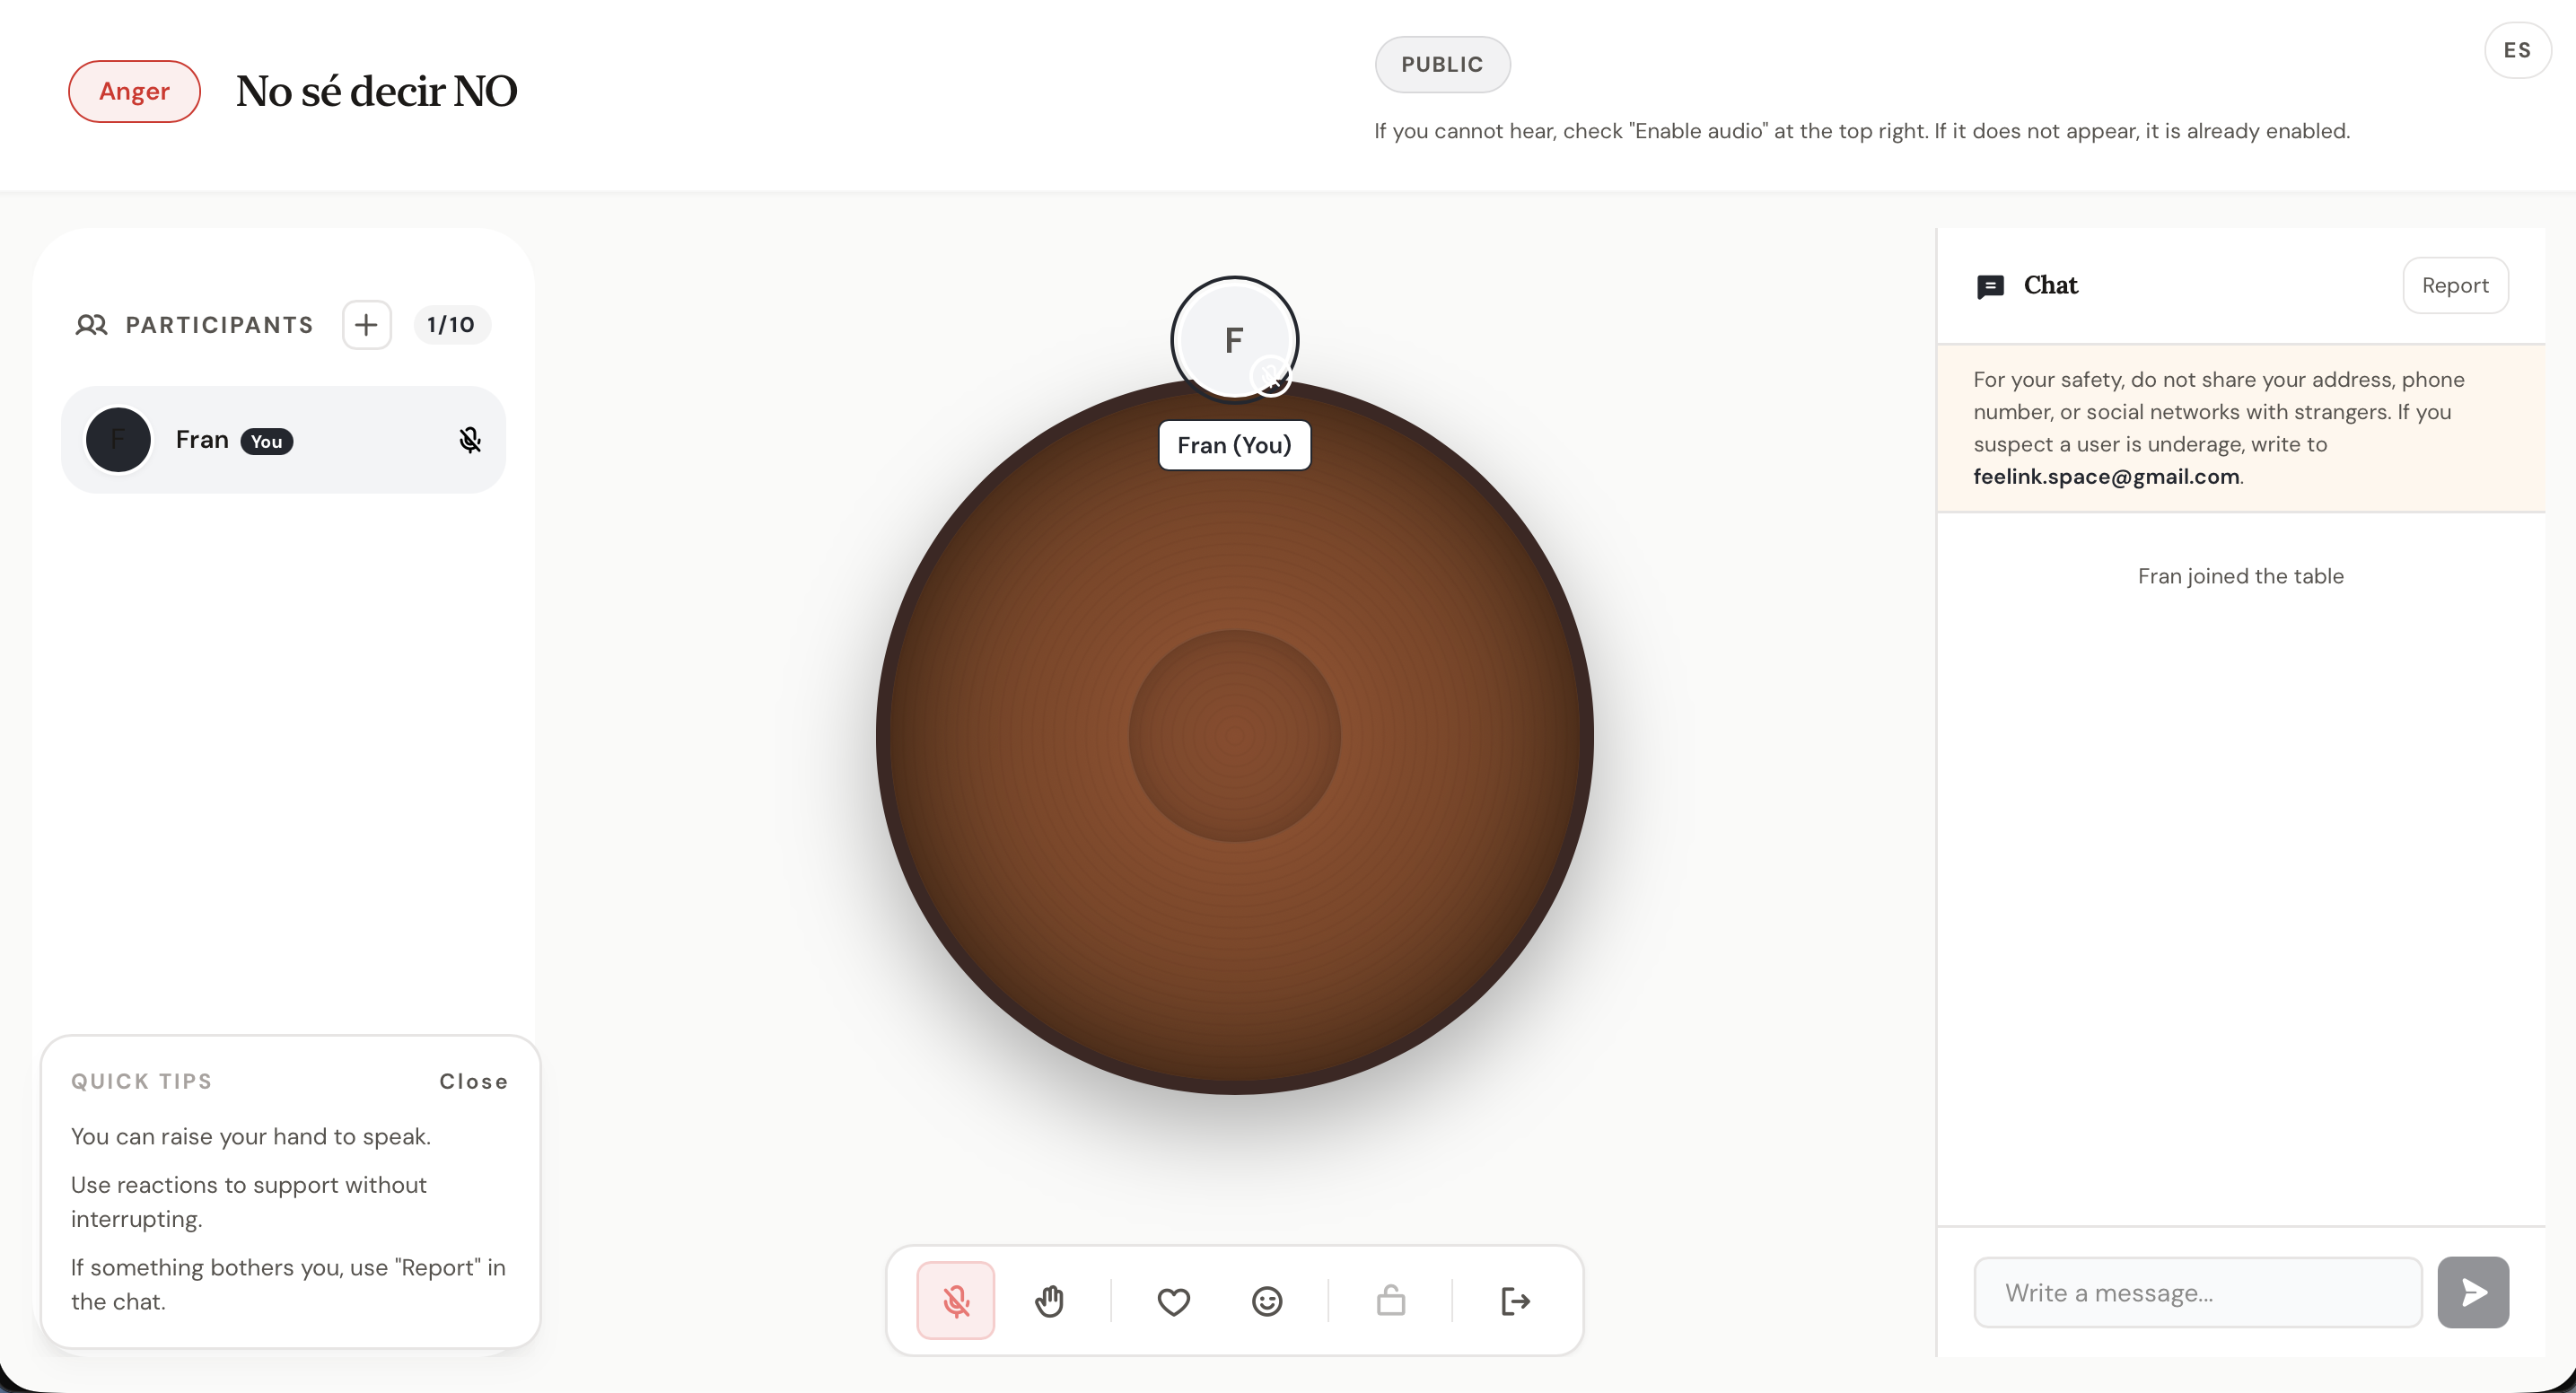The width and height of the screenshot is (2576, 1393).
Task: Toggle the PUBLIC room visibility badge
Action: point(1442,63)
